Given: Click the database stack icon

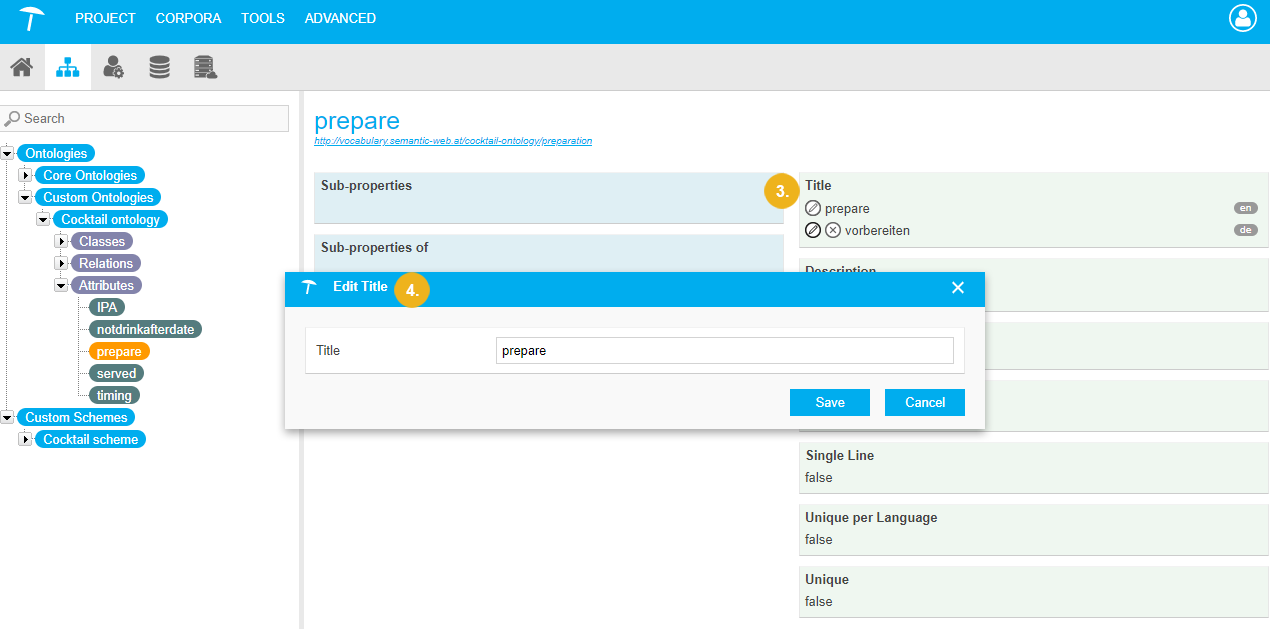Looking at the screenshot, I should [x=159, y=67].
